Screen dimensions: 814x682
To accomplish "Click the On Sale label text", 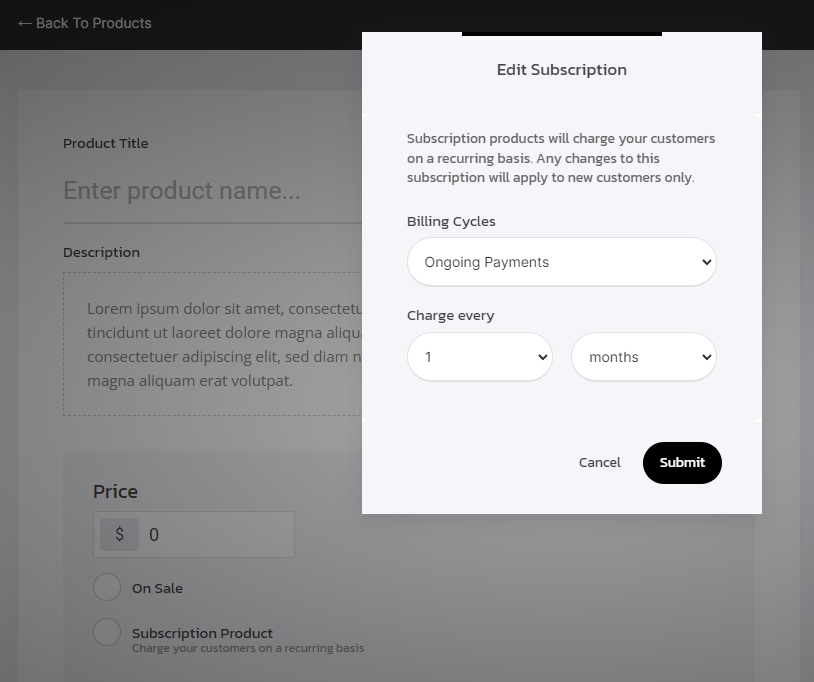I will (157, 589).
